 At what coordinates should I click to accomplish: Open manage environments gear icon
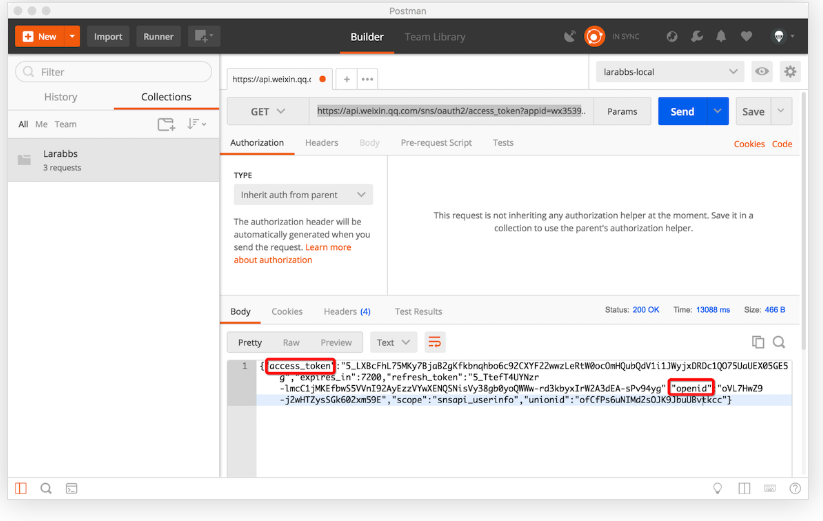790,71
